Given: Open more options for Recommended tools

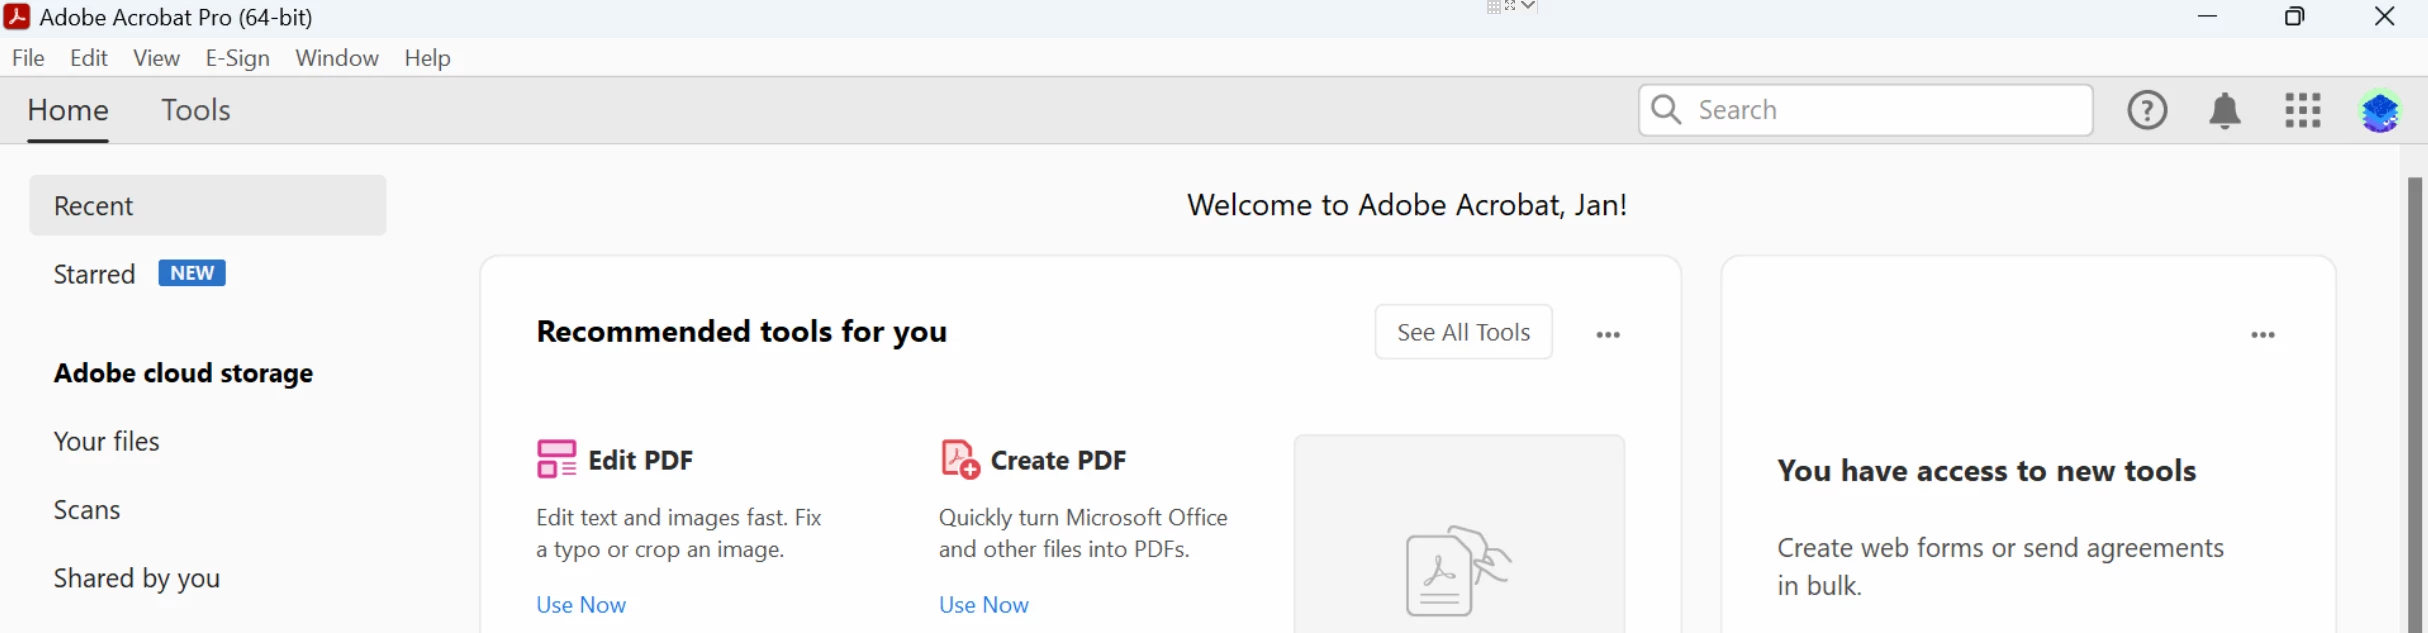Looking at the screenshot, I should click(x=1608, y=334).
